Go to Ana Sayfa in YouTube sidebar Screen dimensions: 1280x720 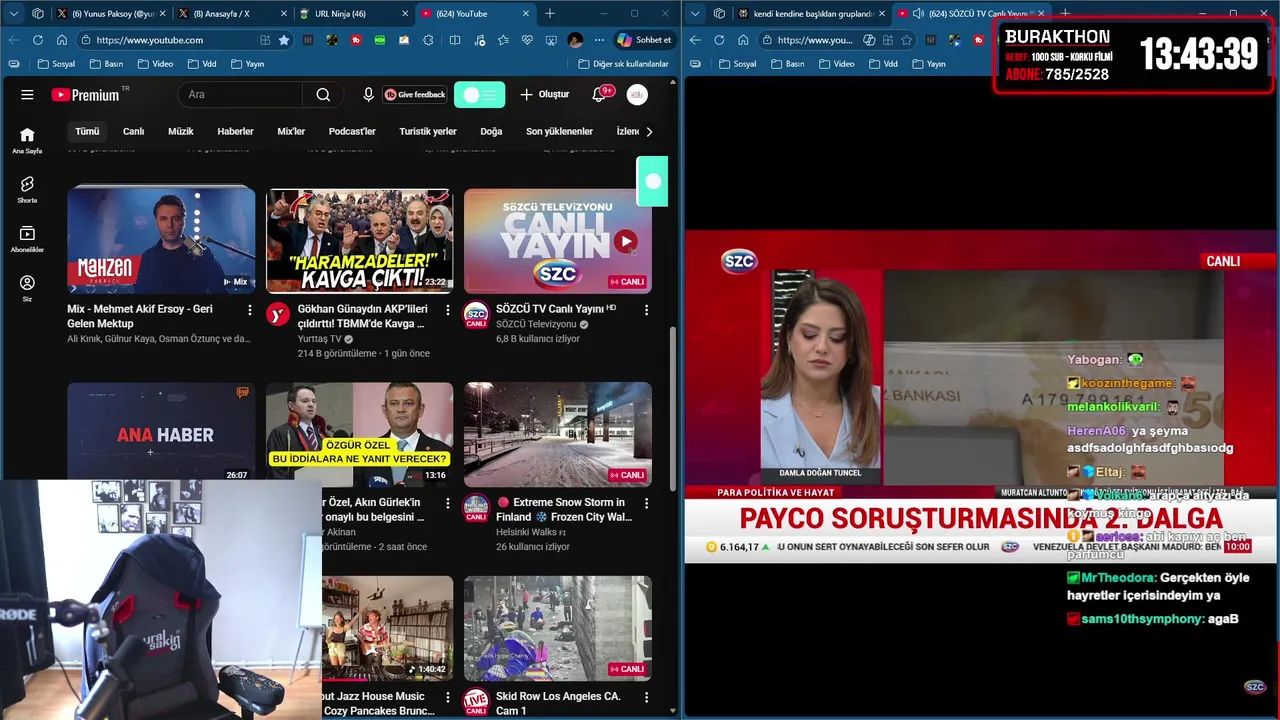(27, 140)
